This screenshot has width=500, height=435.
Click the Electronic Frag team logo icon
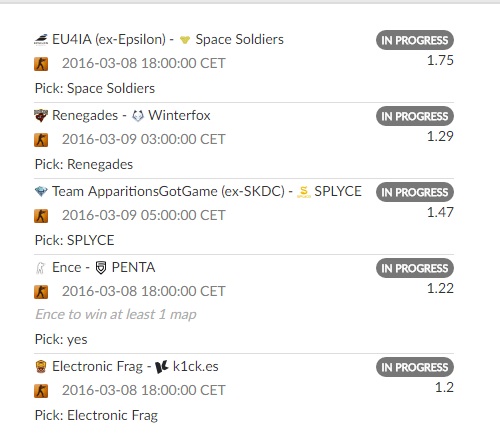coord(41,367)
